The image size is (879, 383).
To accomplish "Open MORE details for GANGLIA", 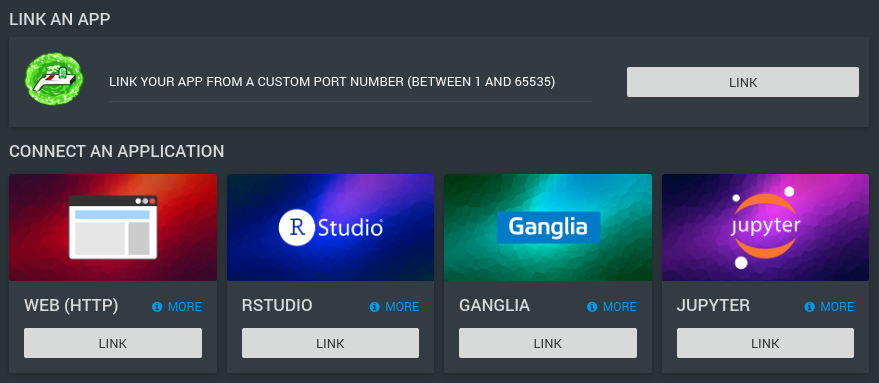I will [x=619, y=307].
